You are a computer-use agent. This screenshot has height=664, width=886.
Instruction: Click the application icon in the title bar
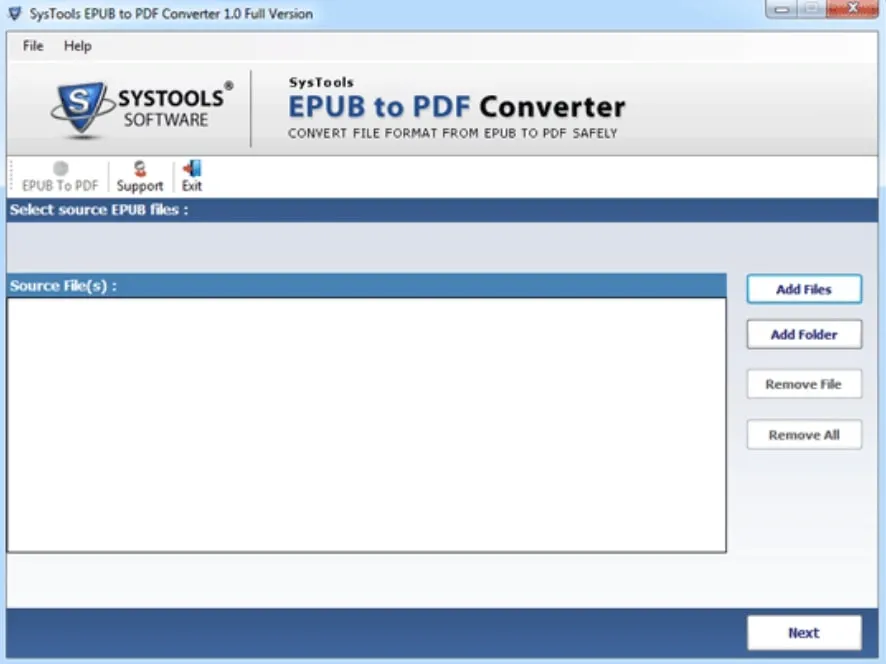click(13, 13)
